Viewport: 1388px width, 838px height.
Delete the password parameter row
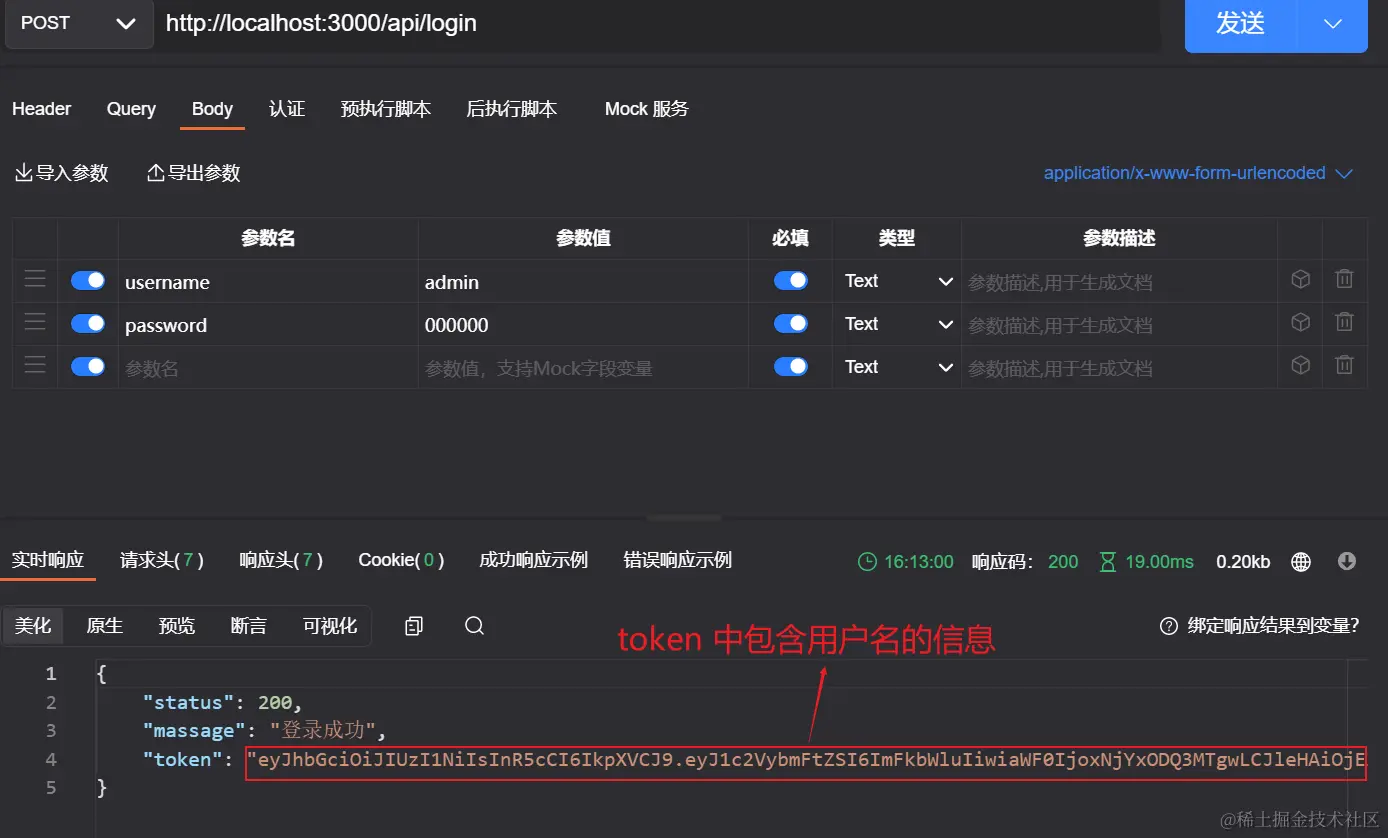(1345, 322)
